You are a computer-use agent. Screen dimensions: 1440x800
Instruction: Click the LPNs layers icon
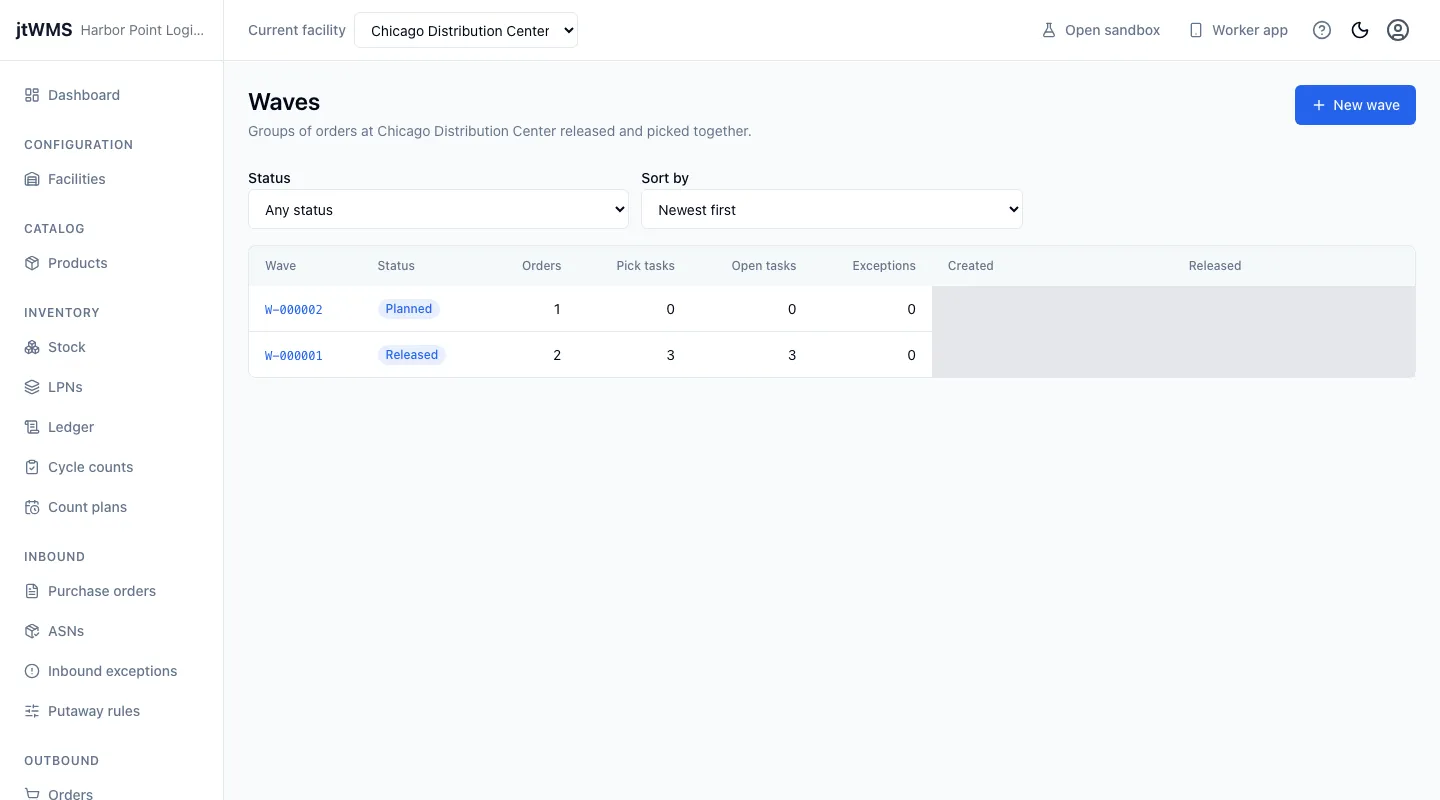tap(32, 387)
